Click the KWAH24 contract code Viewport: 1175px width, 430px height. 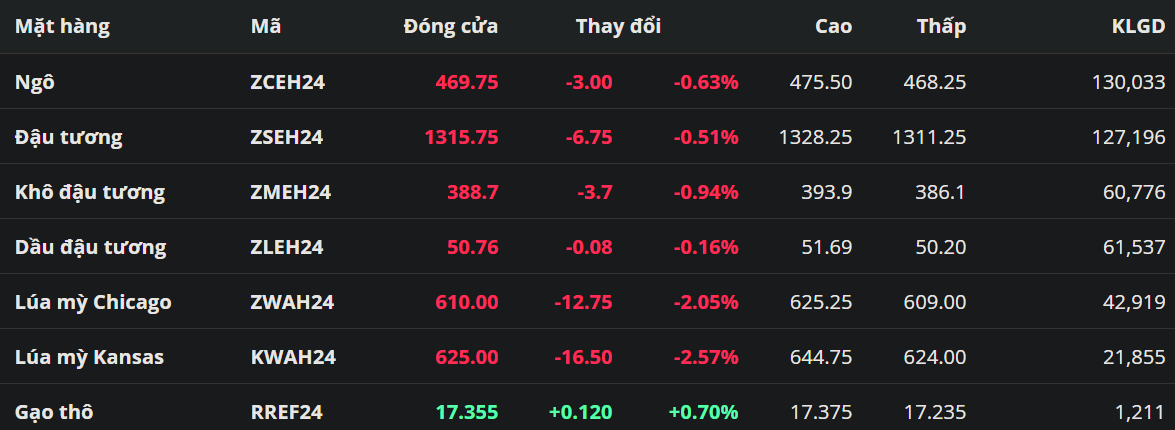click(x=292, y=357)
